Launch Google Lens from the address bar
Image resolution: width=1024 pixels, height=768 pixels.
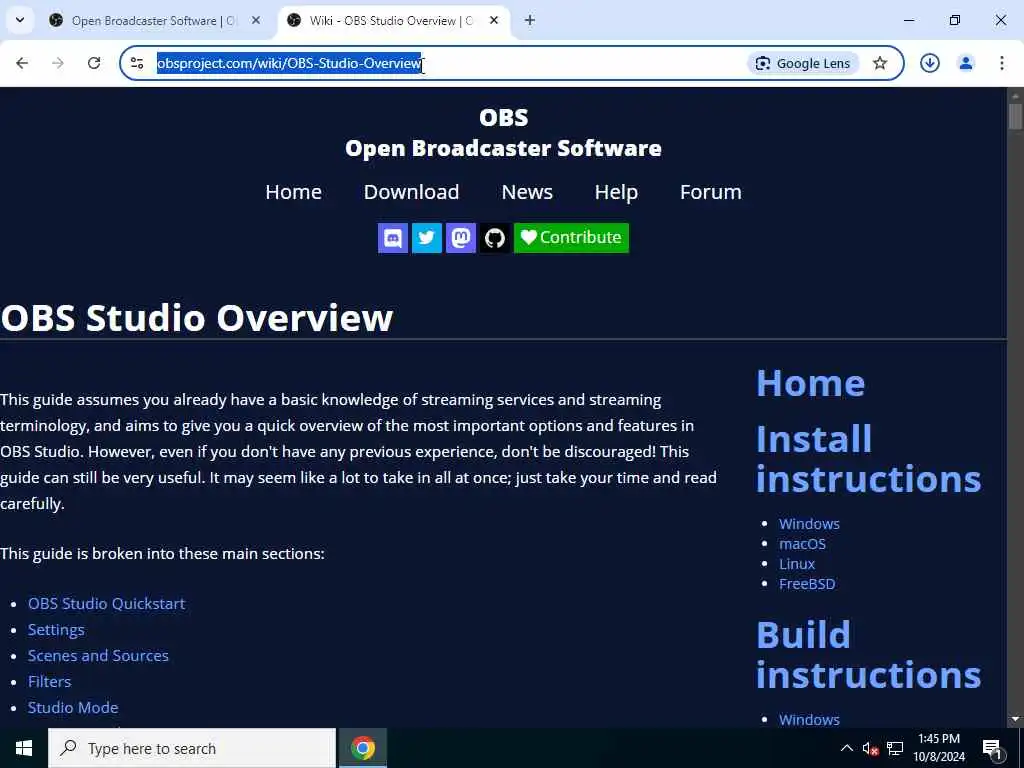pyautogui.click(x=803, y=63)
